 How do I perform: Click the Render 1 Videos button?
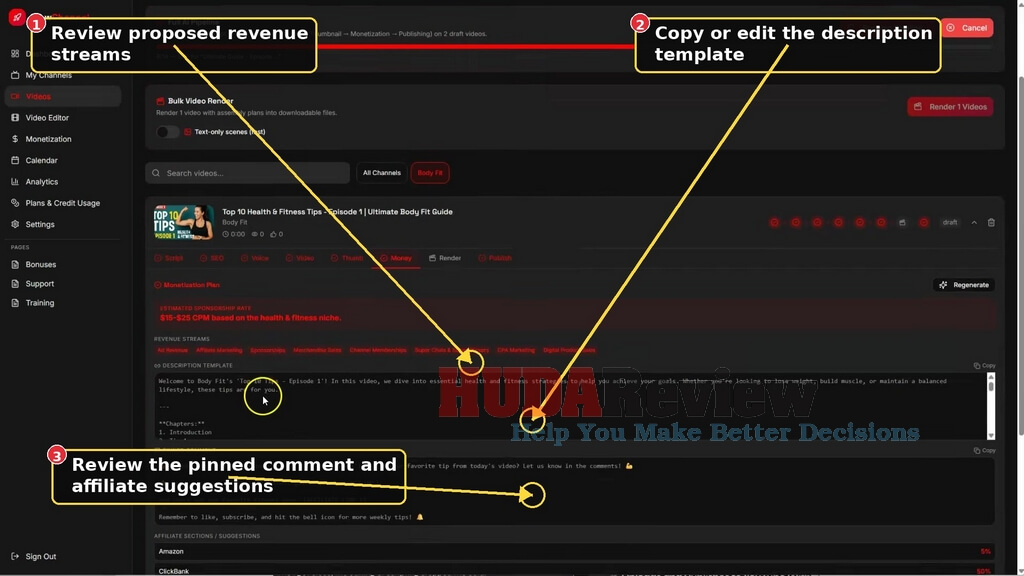tap(950, 106)
